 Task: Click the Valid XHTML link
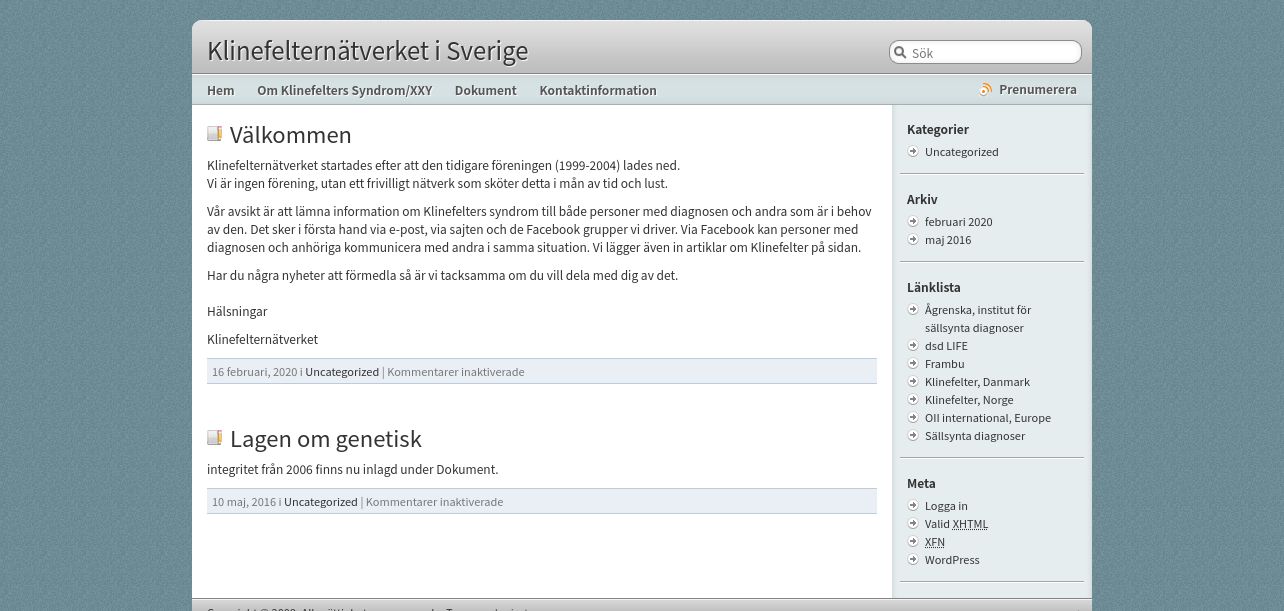pos(956,524)
